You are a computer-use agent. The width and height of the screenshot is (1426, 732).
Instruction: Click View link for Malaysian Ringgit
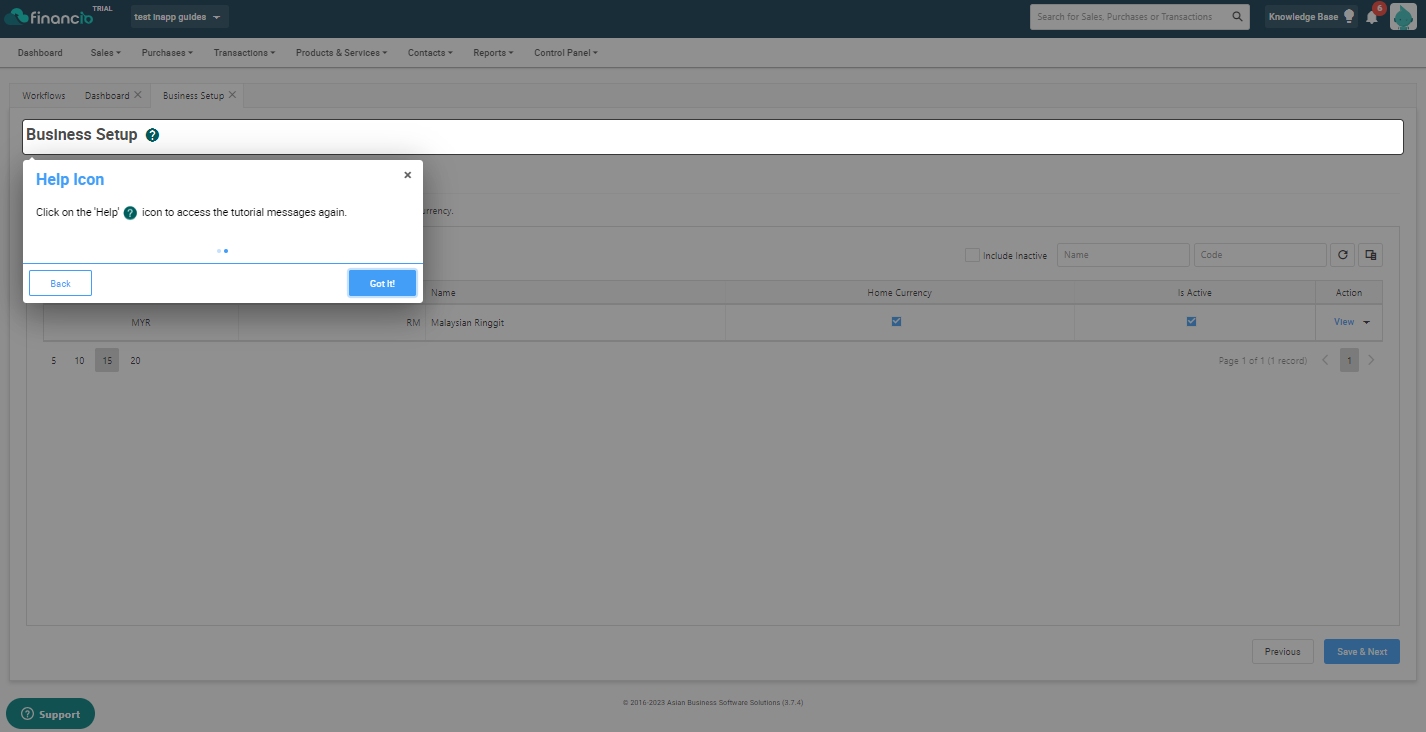(1344, 322)
